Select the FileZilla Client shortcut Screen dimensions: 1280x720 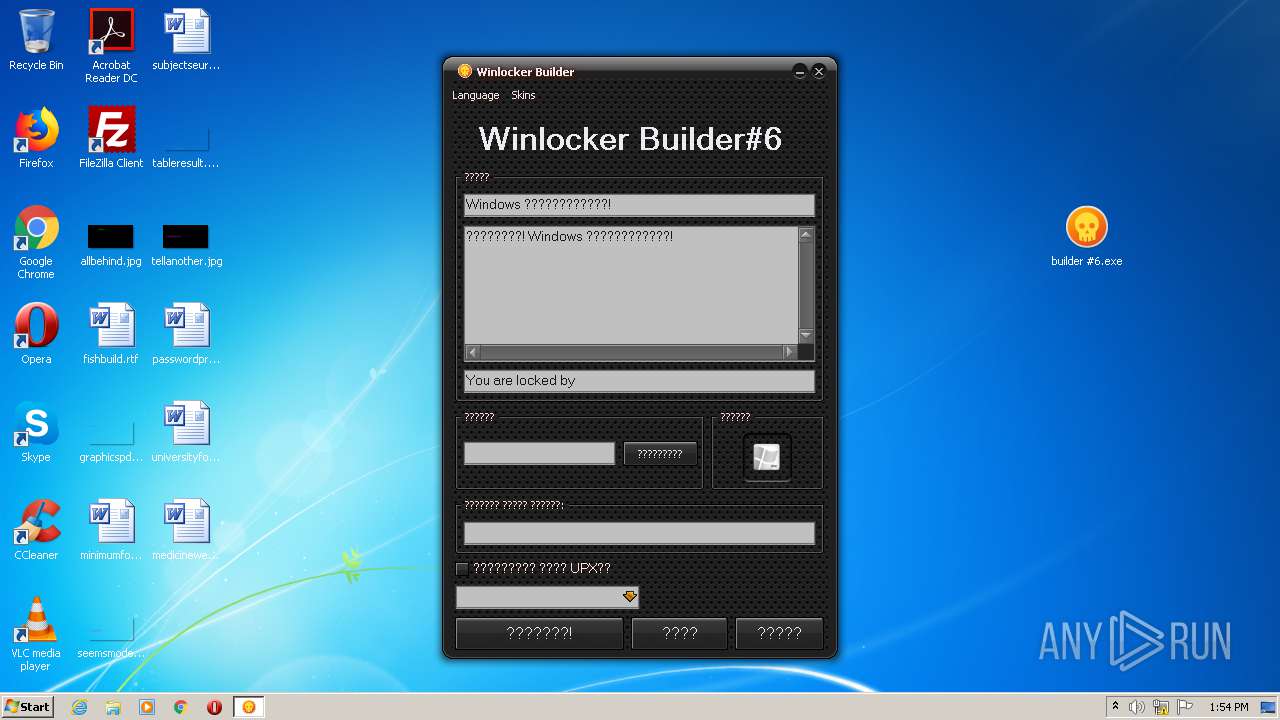pyautogui.click(x=111, y=137)
